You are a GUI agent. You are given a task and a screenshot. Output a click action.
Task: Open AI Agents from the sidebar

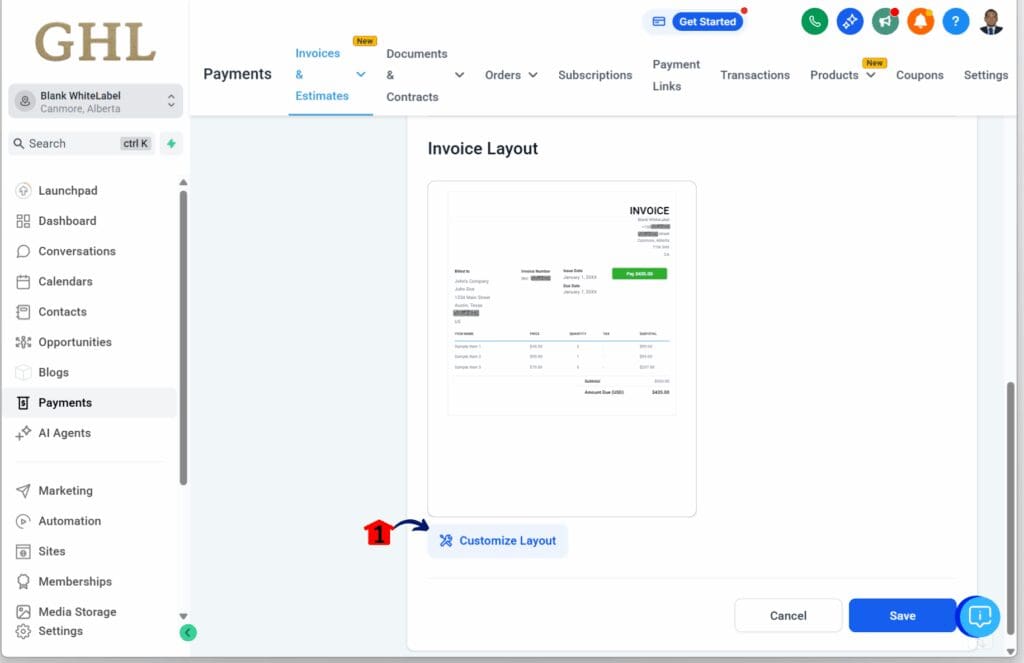coord(65,433)
